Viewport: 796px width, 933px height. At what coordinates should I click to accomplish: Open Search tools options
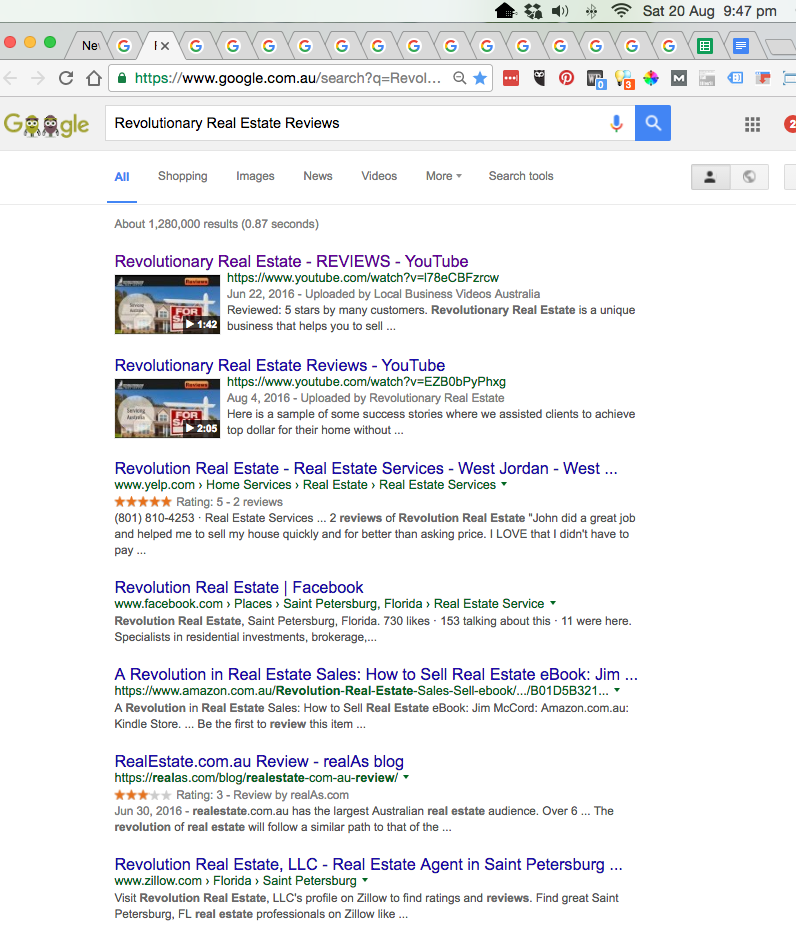click(x=521, y=176)
